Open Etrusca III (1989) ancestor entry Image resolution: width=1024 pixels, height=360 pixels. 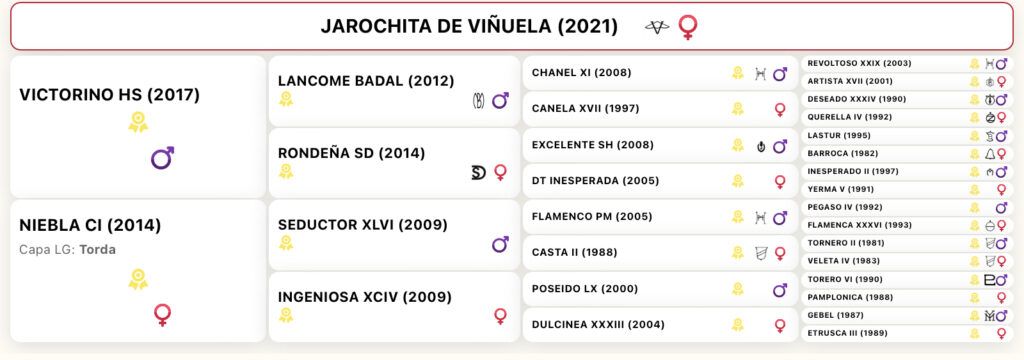click(x=908, y=333)
